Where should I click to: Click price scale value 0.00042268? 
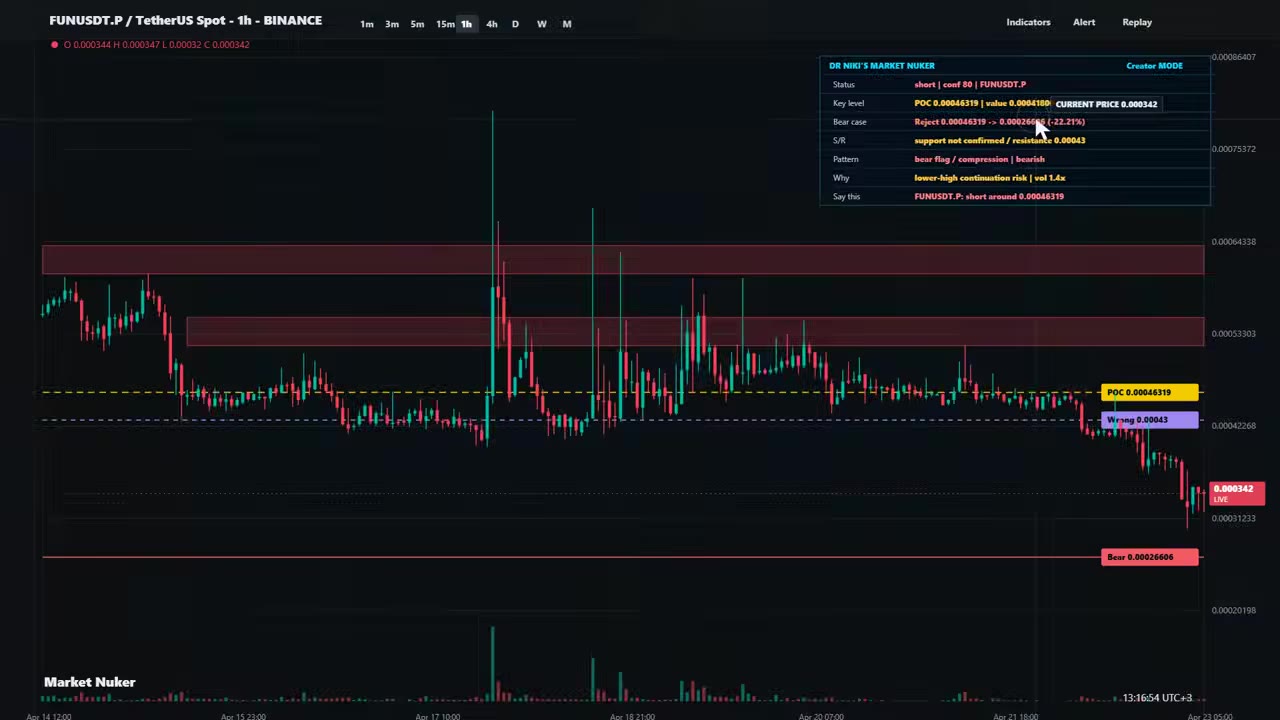click(1233, 425)
